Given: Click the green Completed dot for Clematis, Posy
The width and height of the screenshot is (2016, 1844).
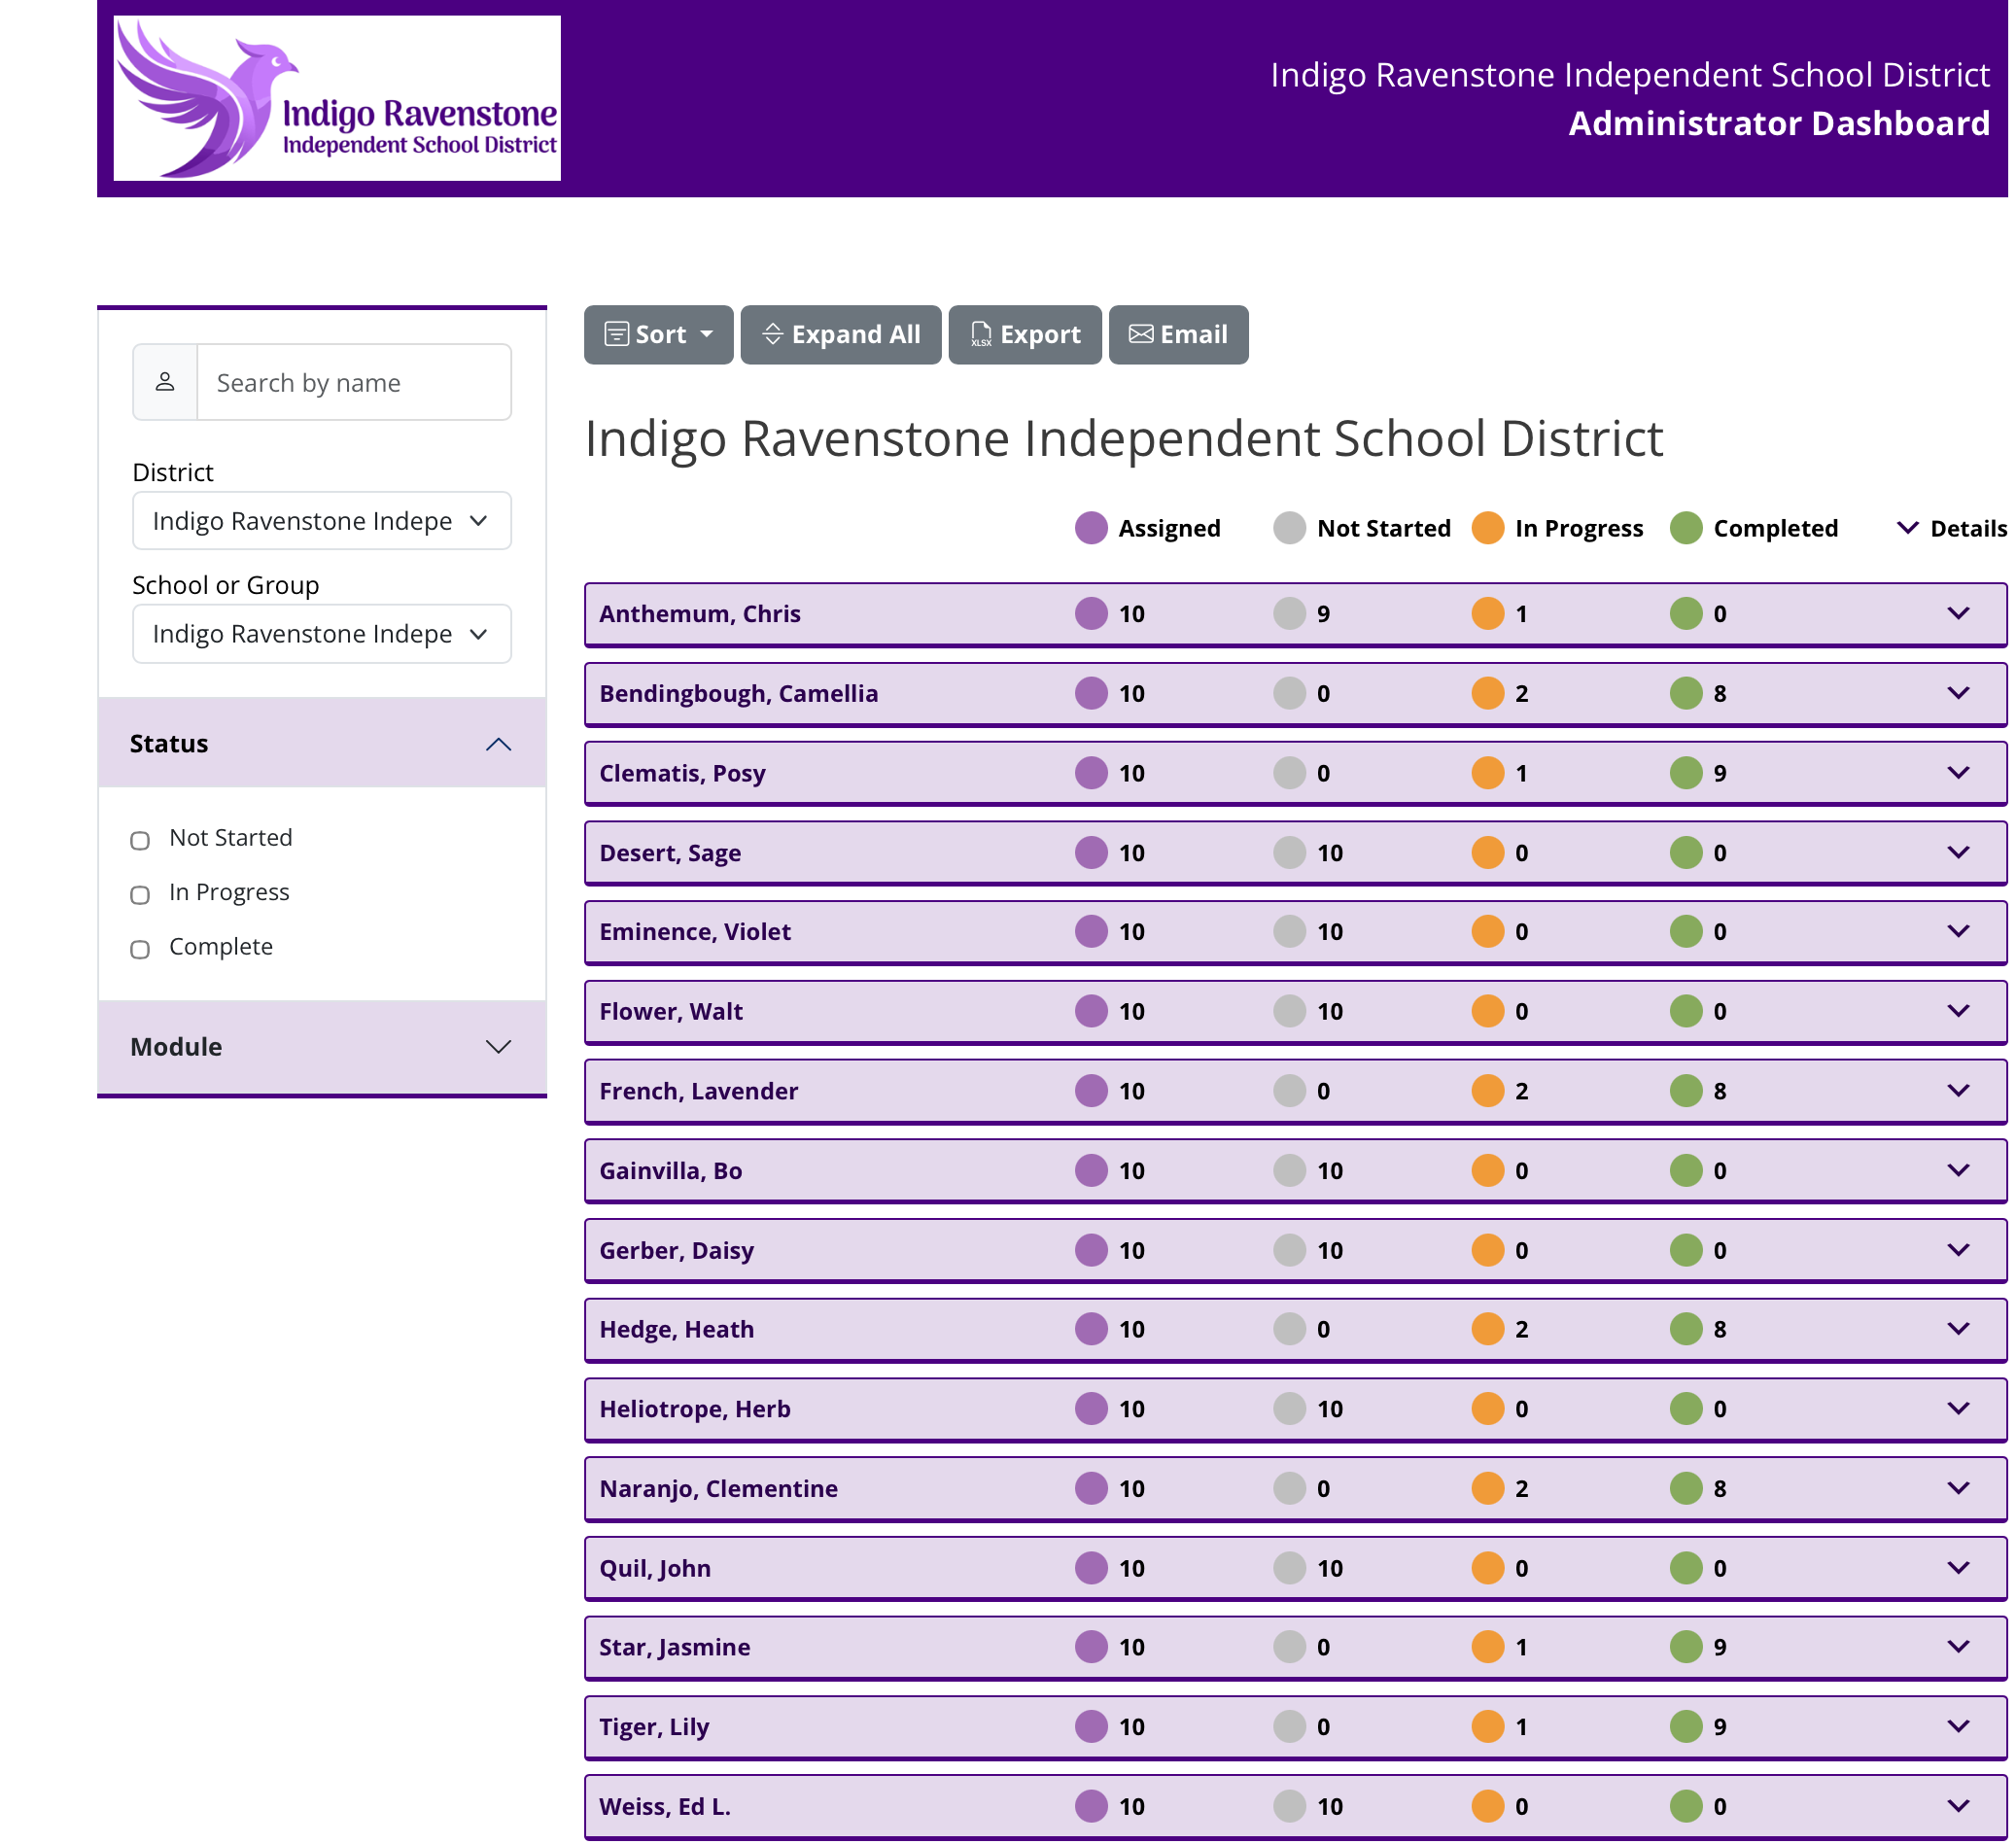Looking at the screenshot, I should [x=1686, y=773].
